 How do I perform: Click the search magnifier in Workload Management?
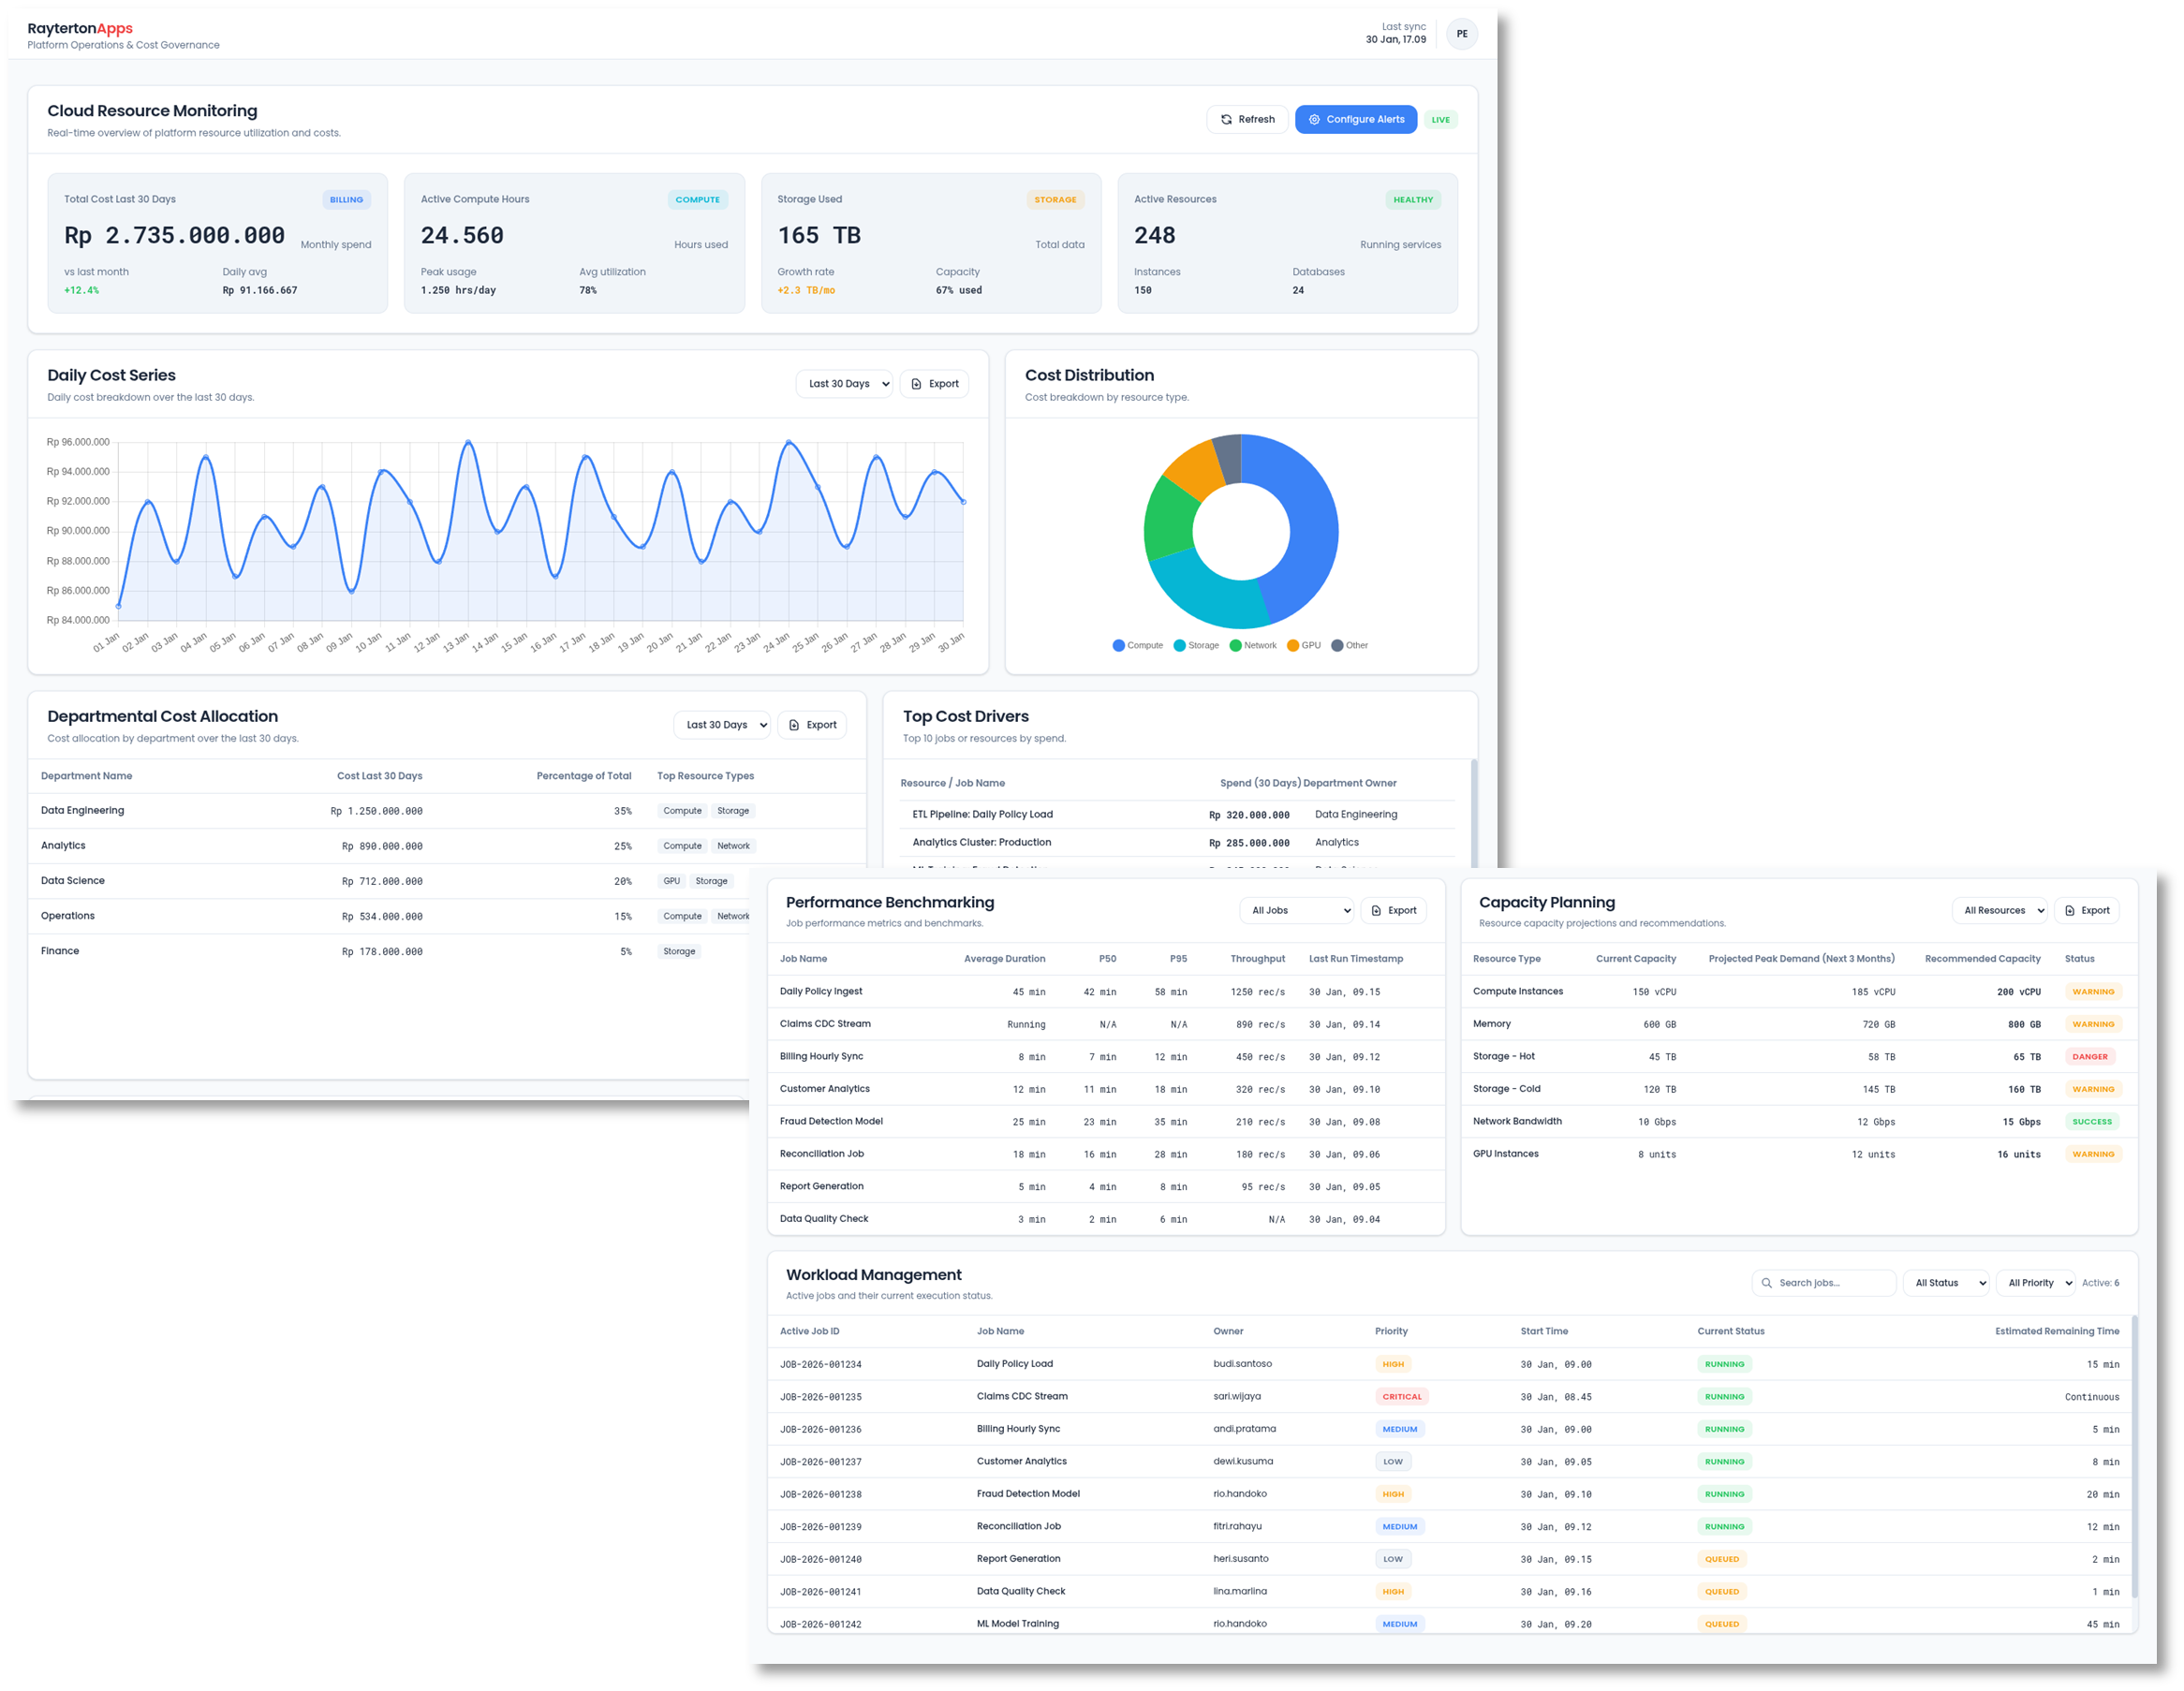1767,1282
